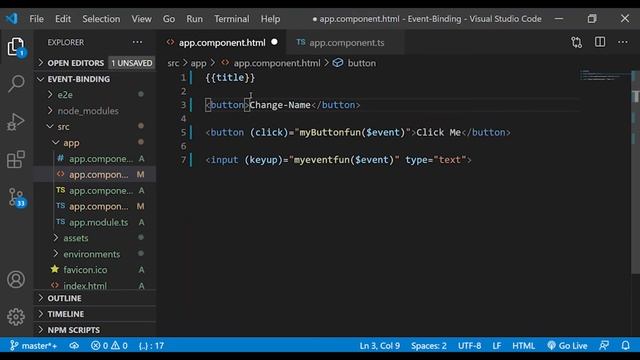Expand the environments folder

tap(91, 254)
